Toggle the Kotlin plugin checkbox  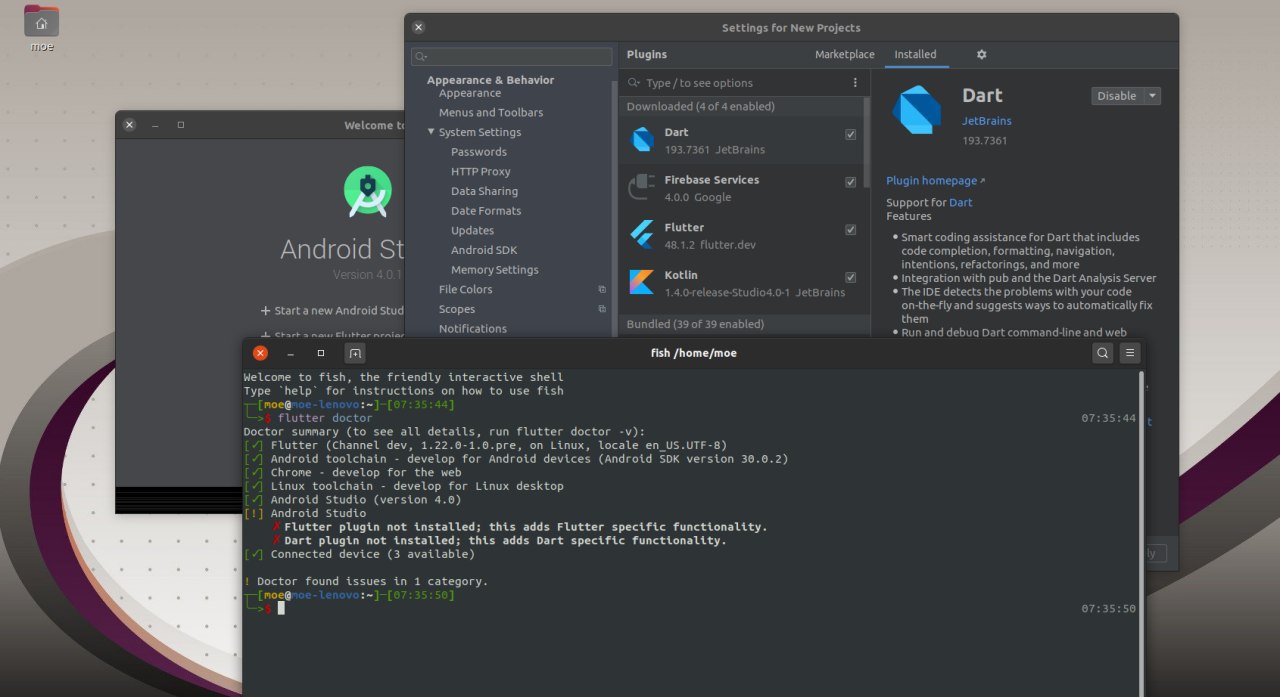click(850, 277)
